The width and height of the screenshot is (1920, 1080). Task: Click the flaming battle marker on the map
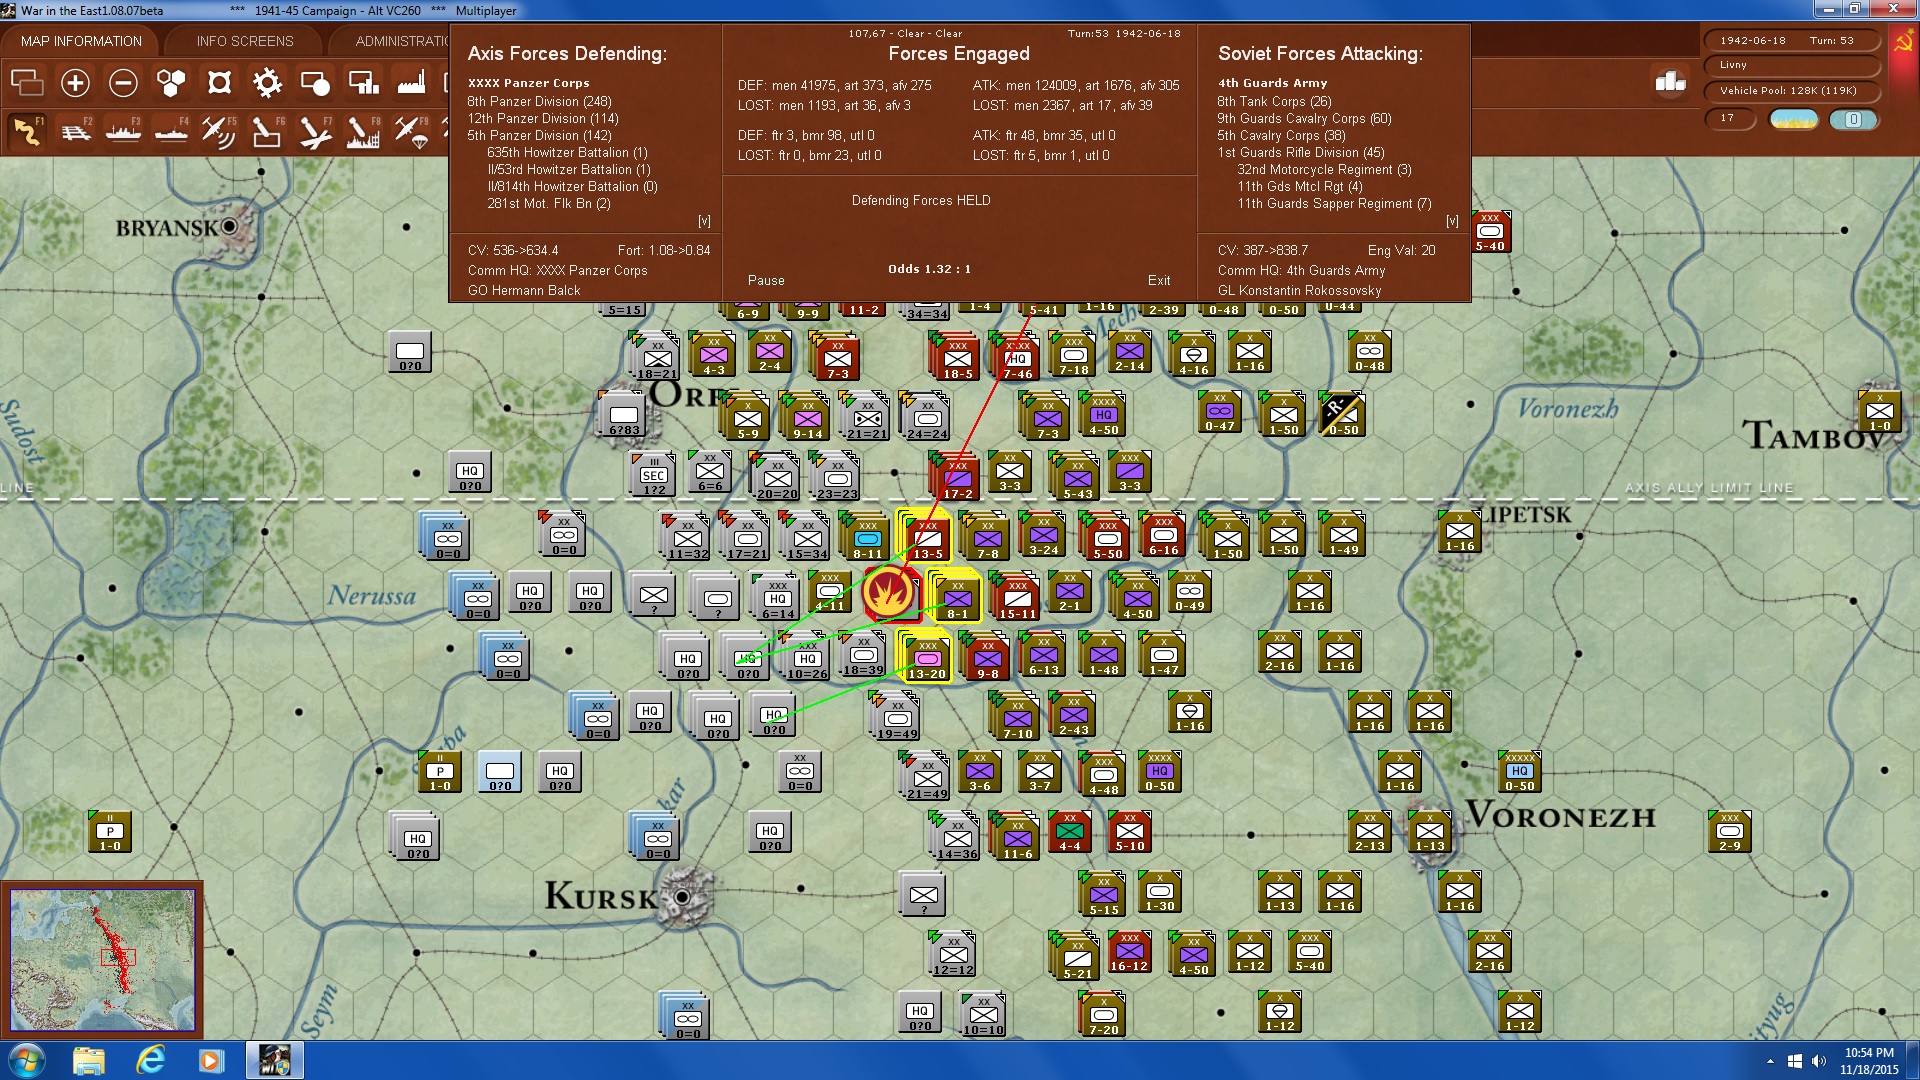(889, 593)
